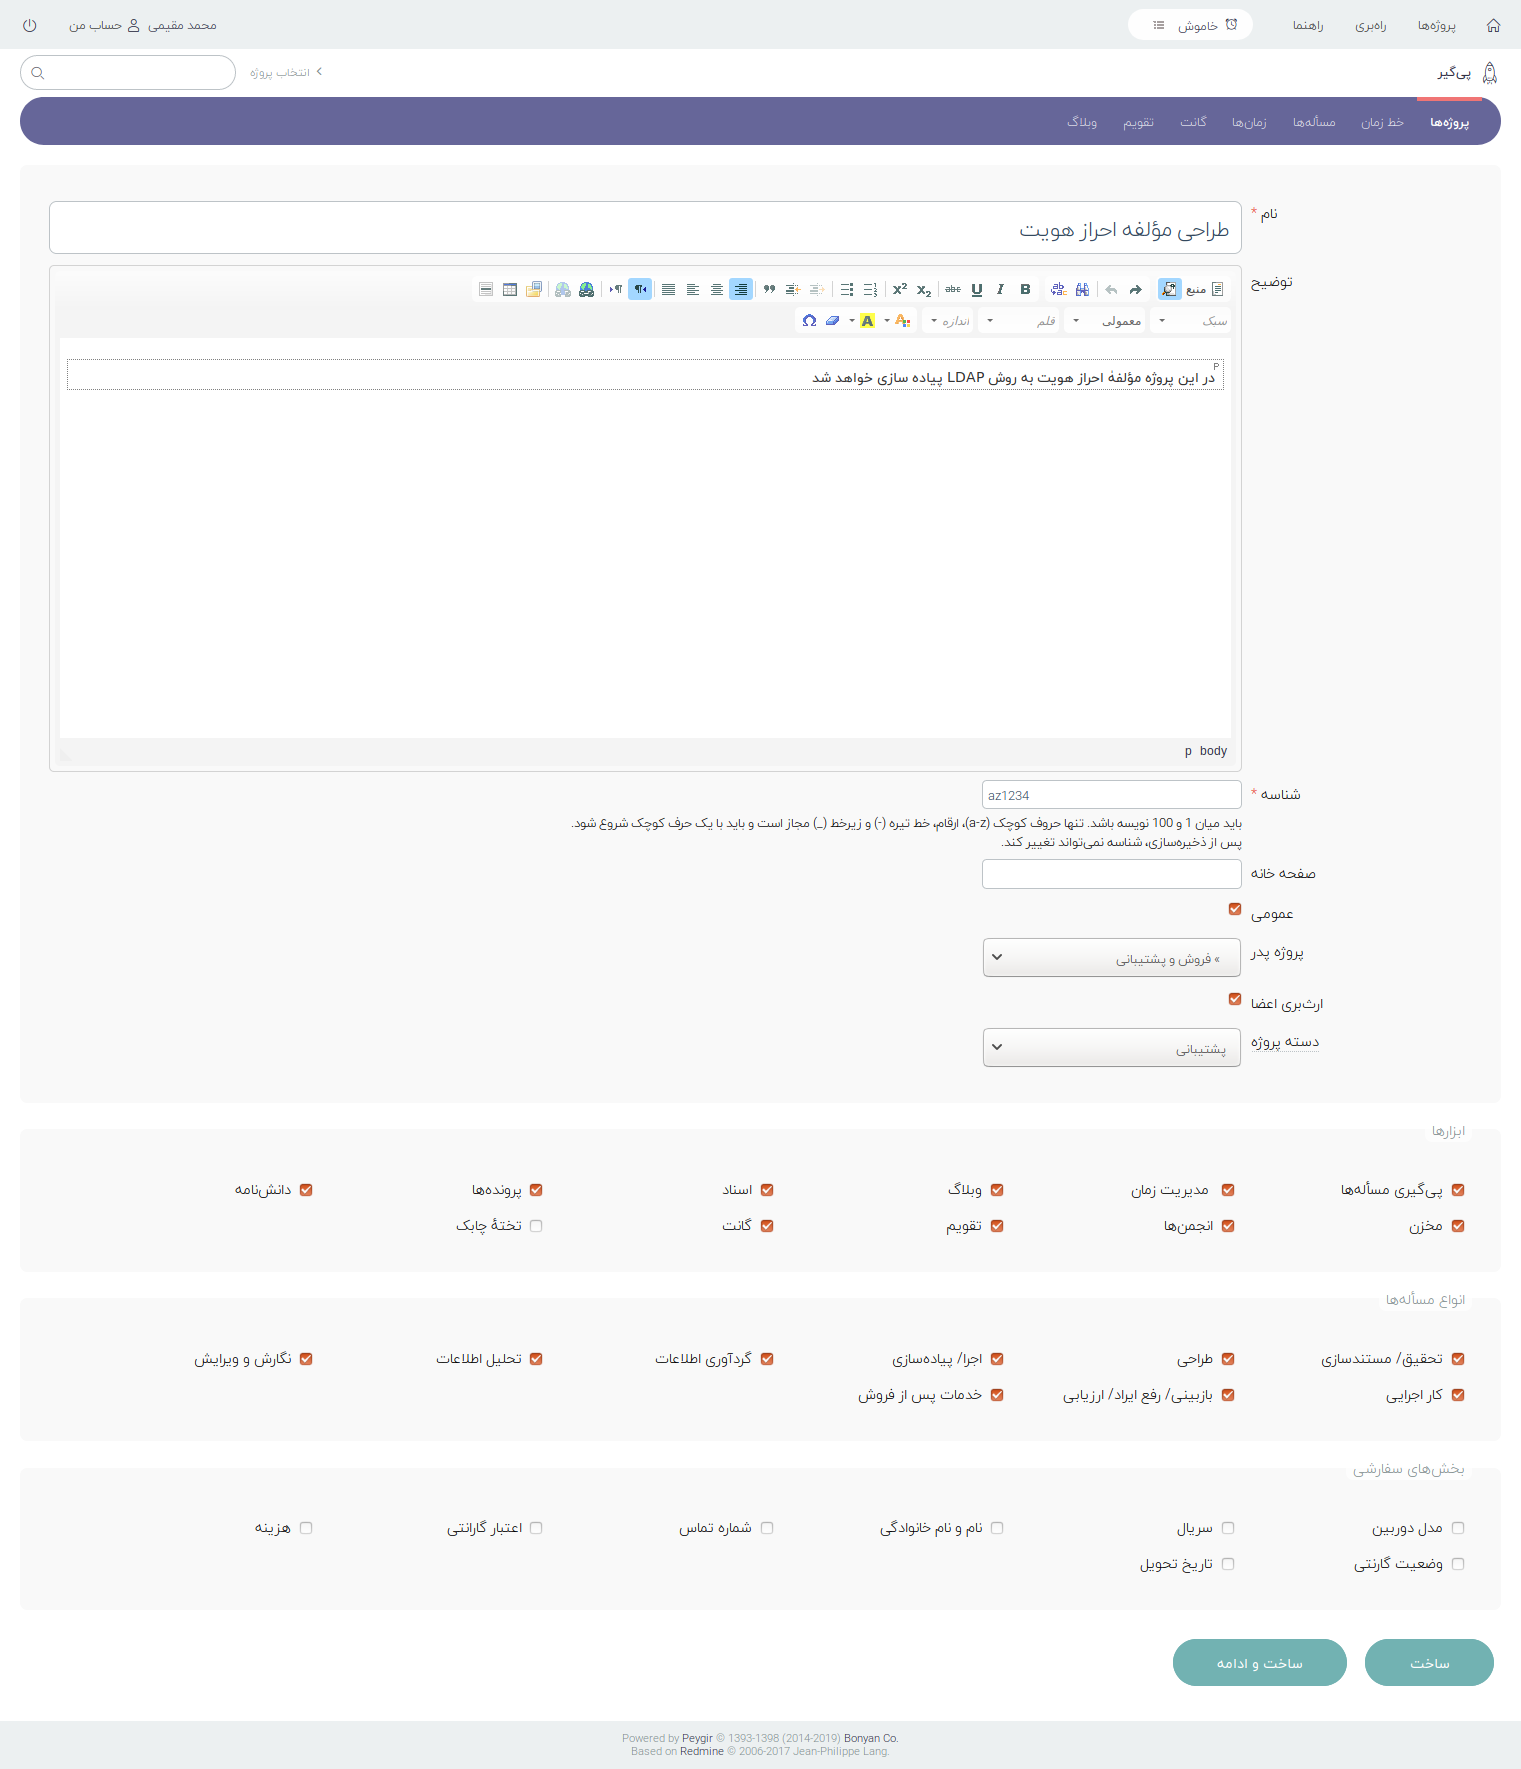Click the ساخت و ادامه button
The width and height of the screenshot is (1521, 1769).
pyautogui.click(x=1260, y=1662)
